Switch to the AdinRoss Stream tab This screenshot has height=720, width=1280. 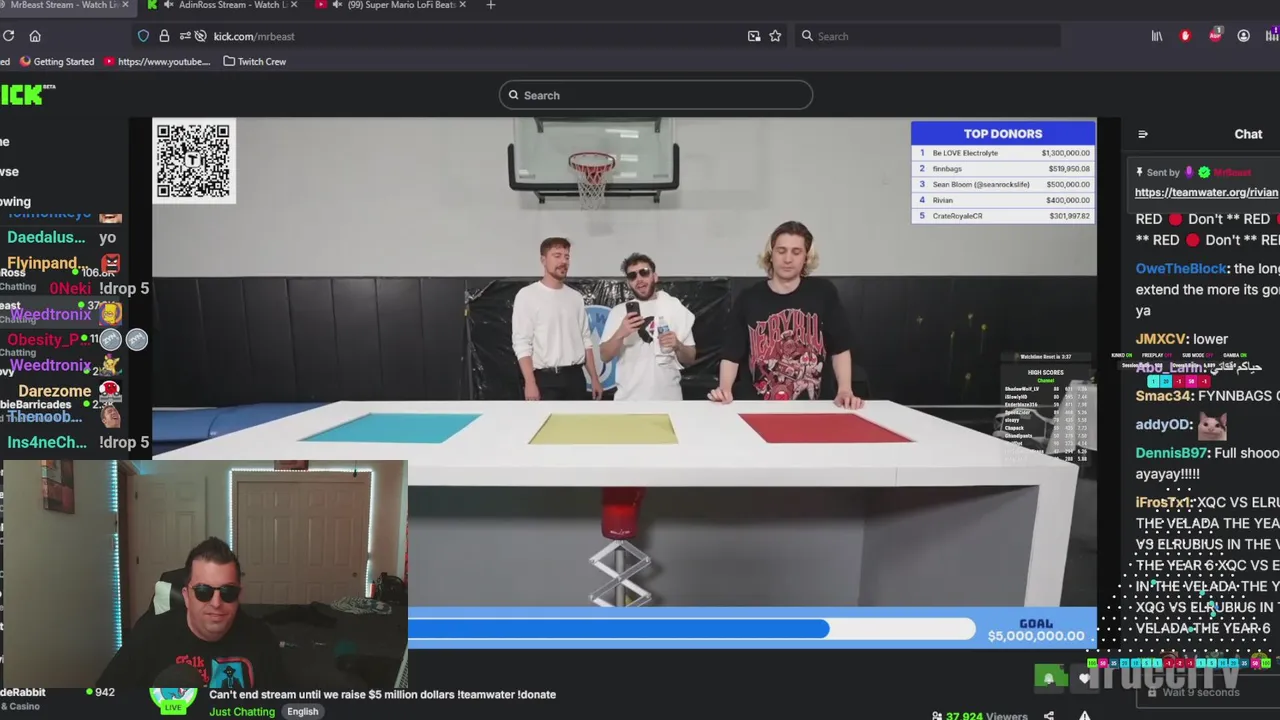point(222,5)
